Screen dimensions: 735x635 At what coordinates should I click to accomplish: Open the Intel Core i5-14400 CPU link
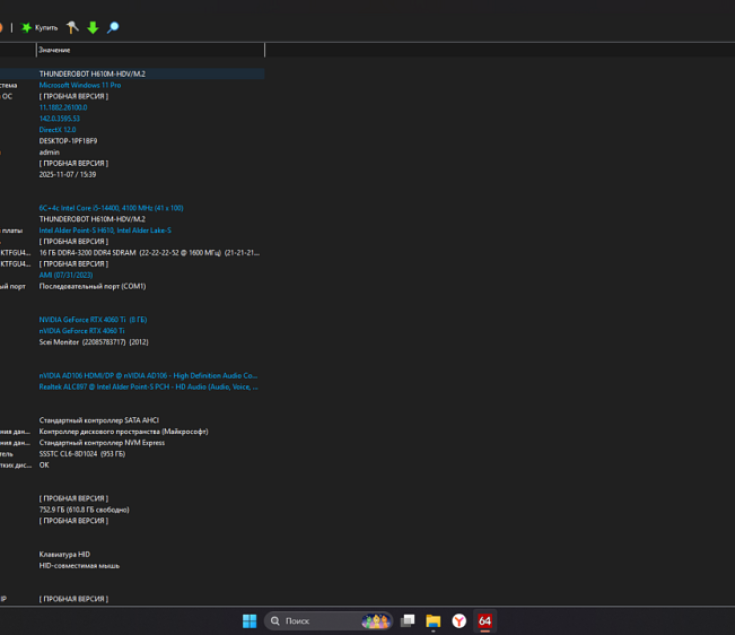[110, 208]
